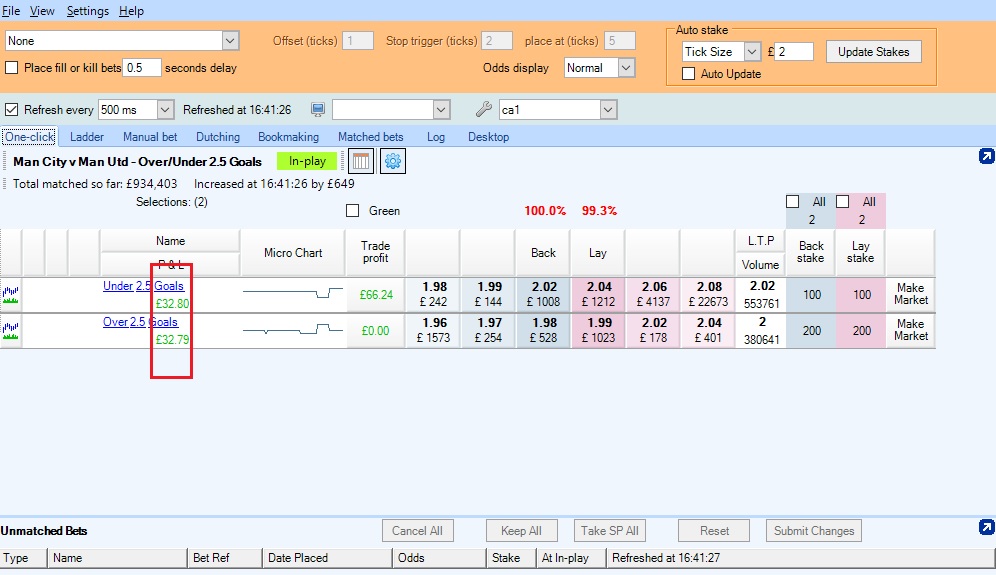Uncheck the Refresh every checkbox
996x575 pixels.
click(x=11, y=109)
